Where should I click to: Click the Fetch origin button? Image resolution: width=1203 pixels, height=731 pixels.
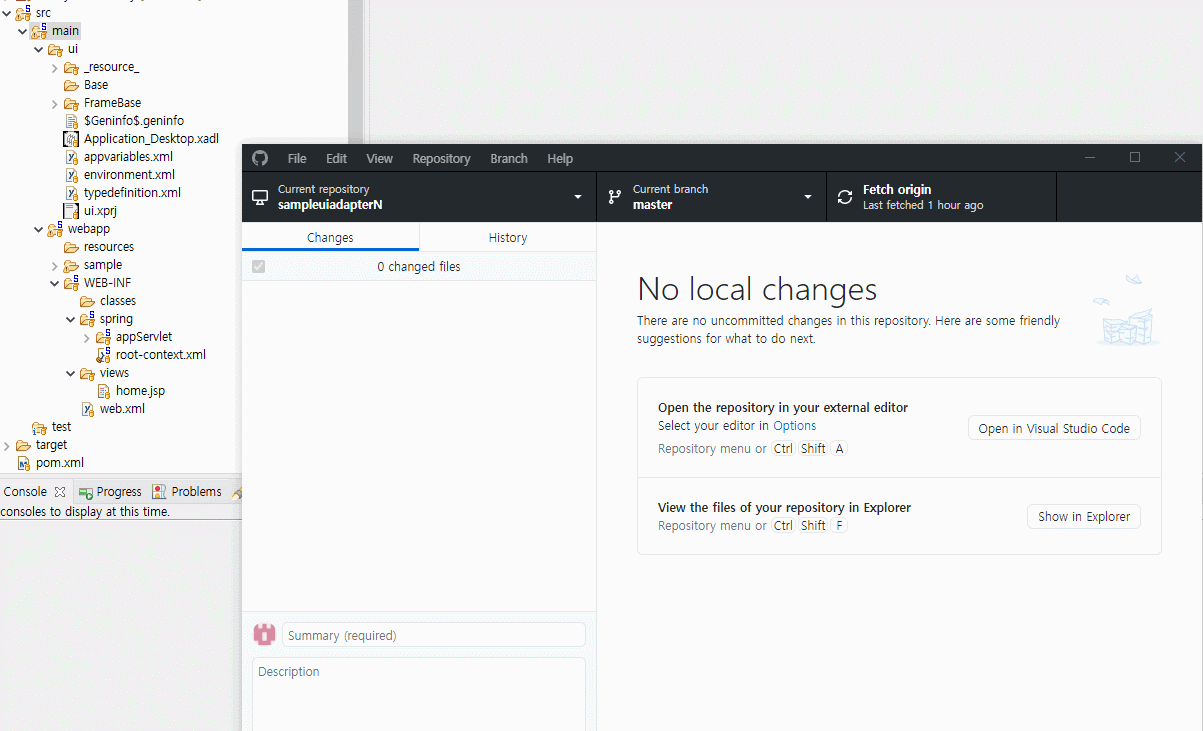[941, 197]
